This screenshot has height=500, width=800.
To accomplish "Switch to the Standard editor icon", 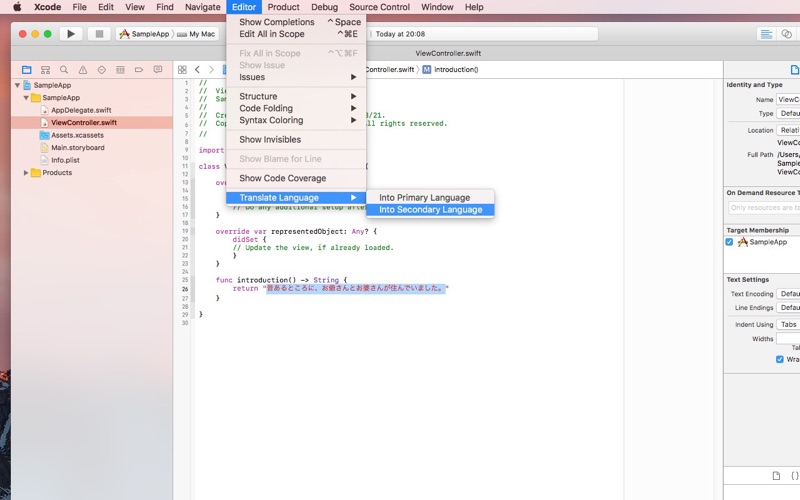I will (766, 34).
